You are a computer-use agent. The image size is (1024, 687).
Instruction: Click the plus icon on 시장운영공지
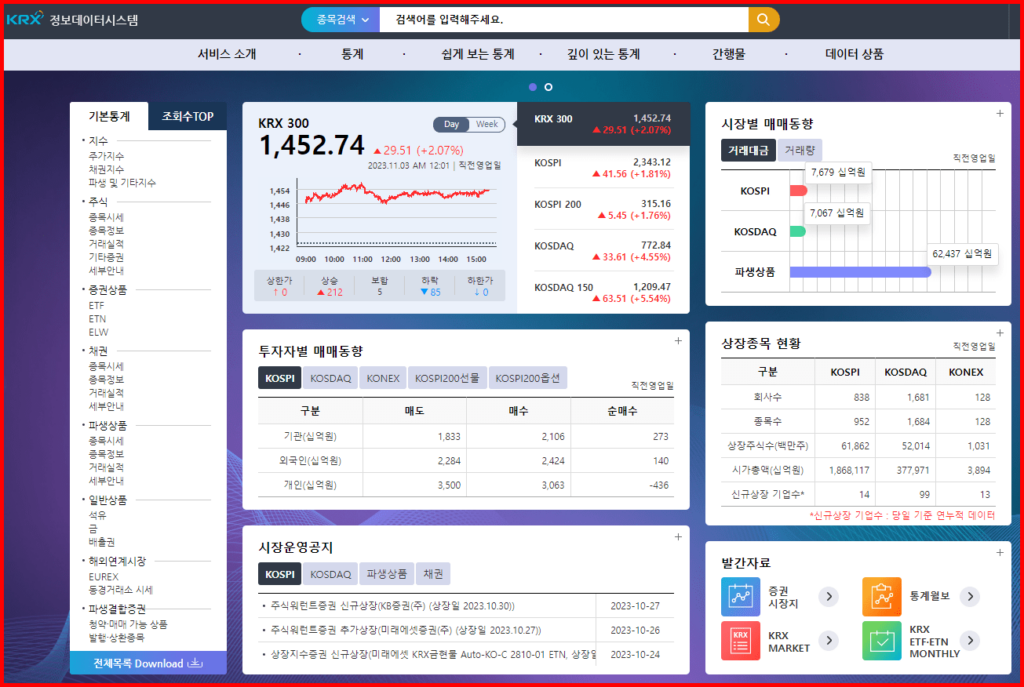678,537
